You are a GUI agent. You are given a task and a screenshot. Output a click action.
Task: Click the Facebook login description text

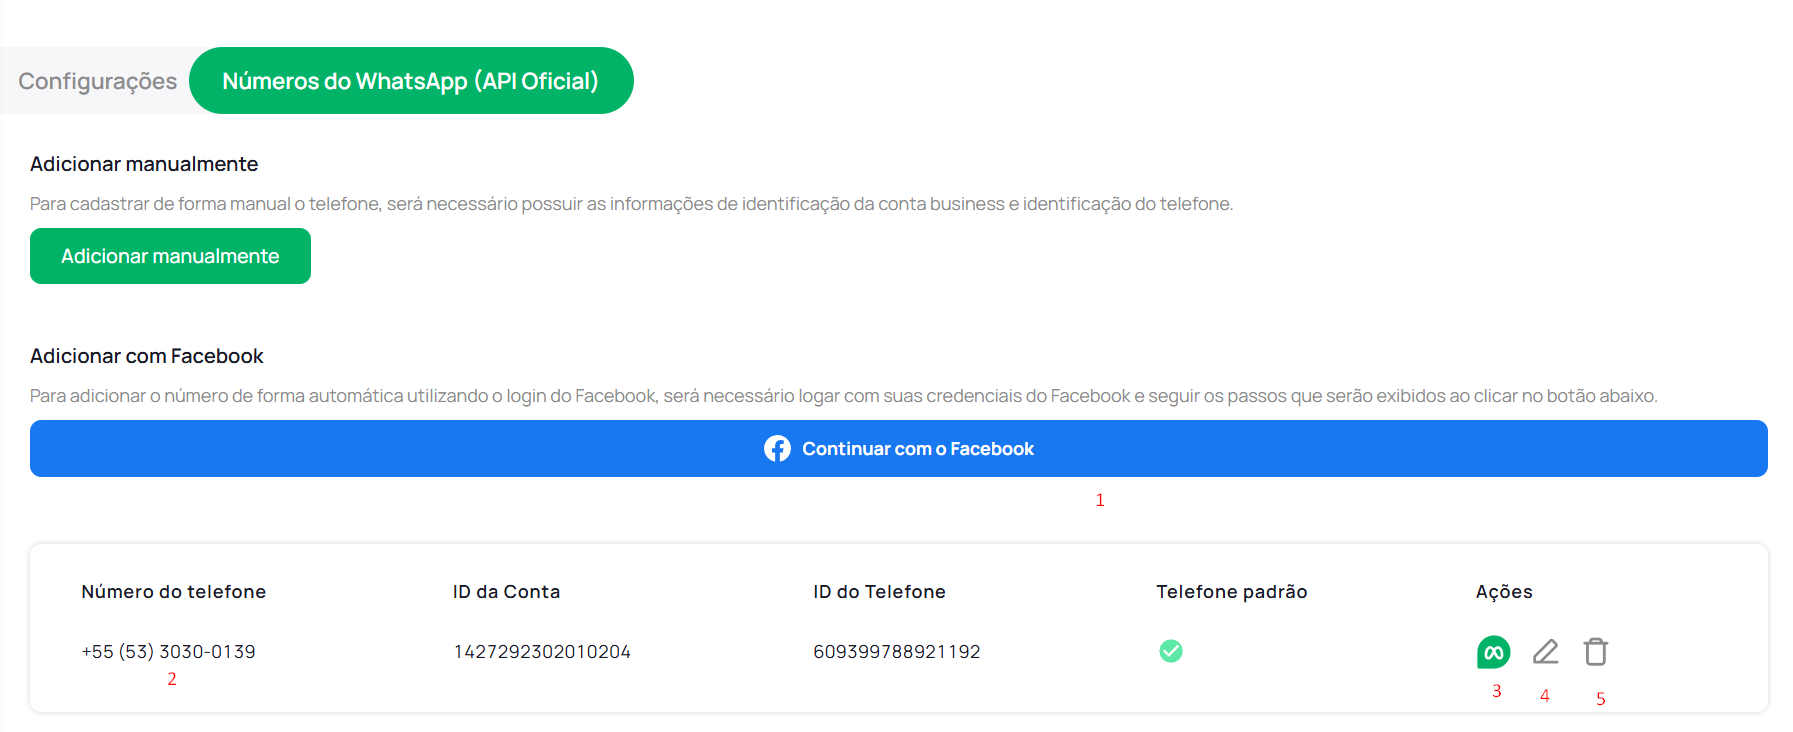tap(843, 396)
